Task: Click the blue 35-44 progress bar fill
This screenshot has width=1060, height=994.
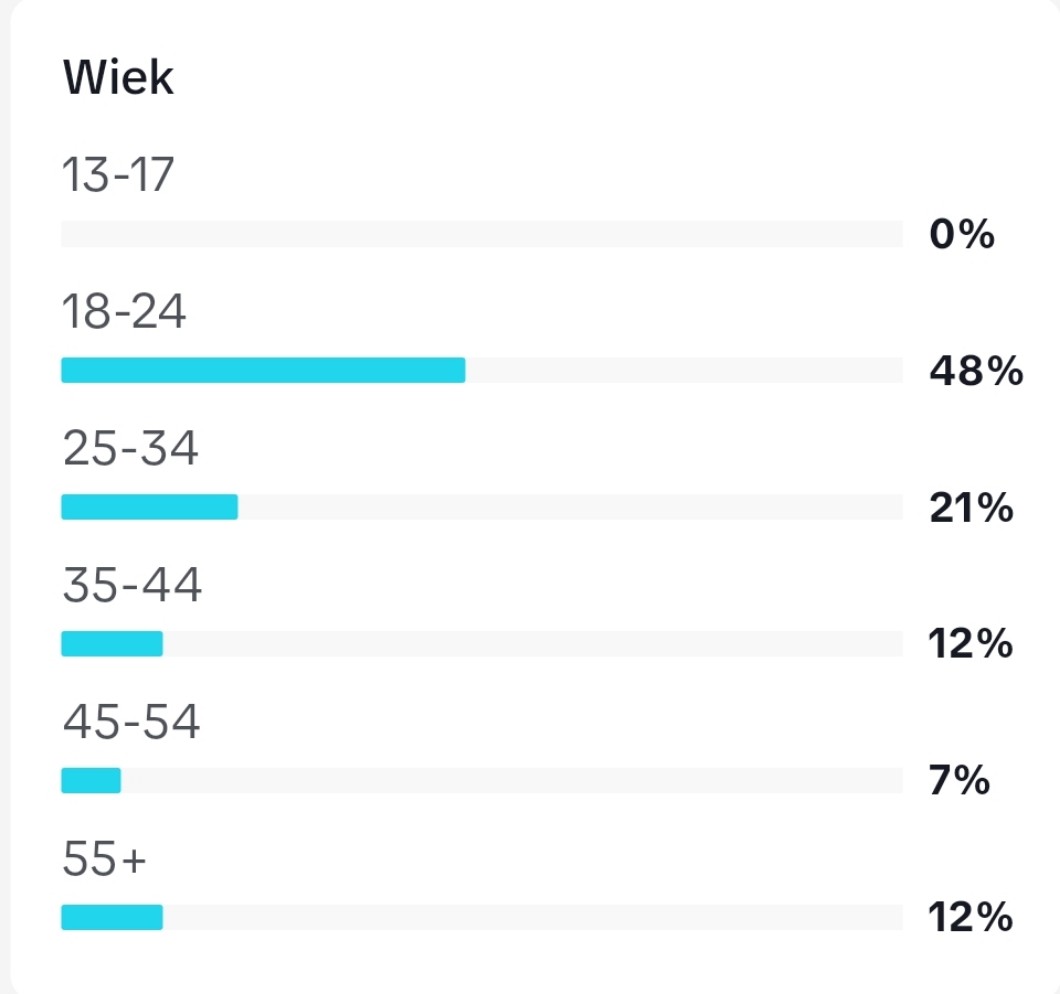Action: 112,644
